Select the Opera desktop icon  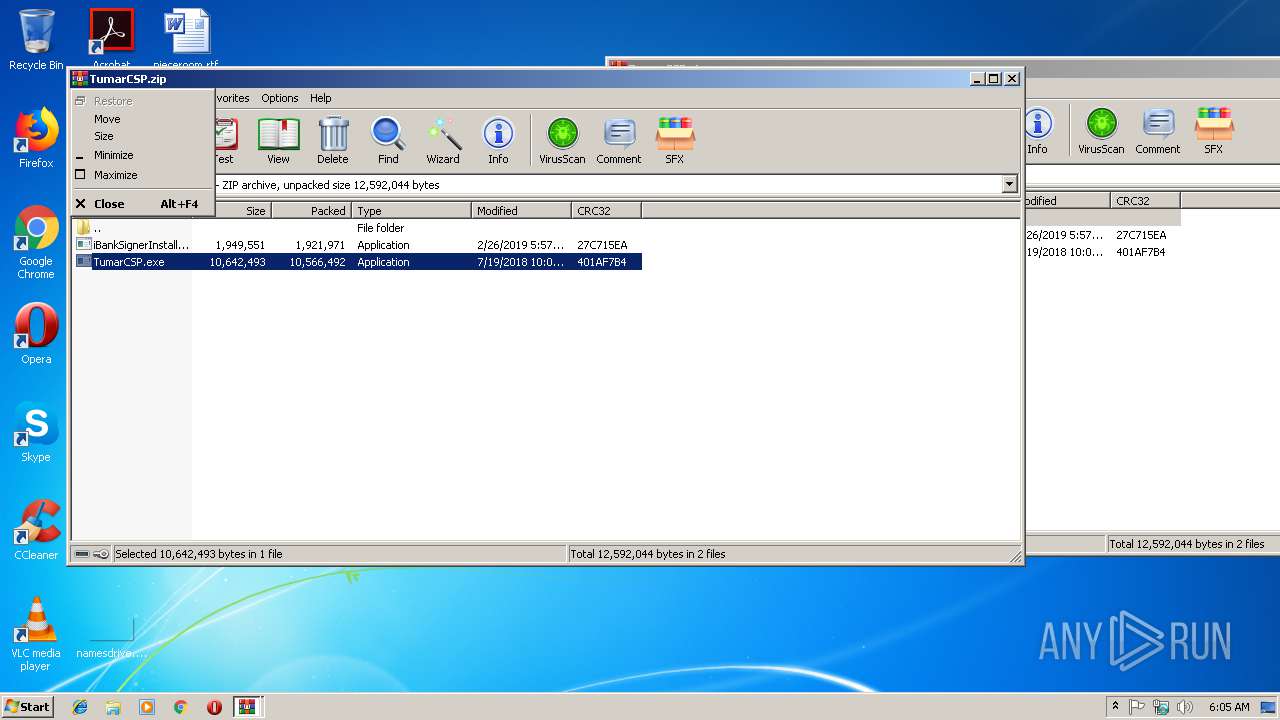[36, 334]
